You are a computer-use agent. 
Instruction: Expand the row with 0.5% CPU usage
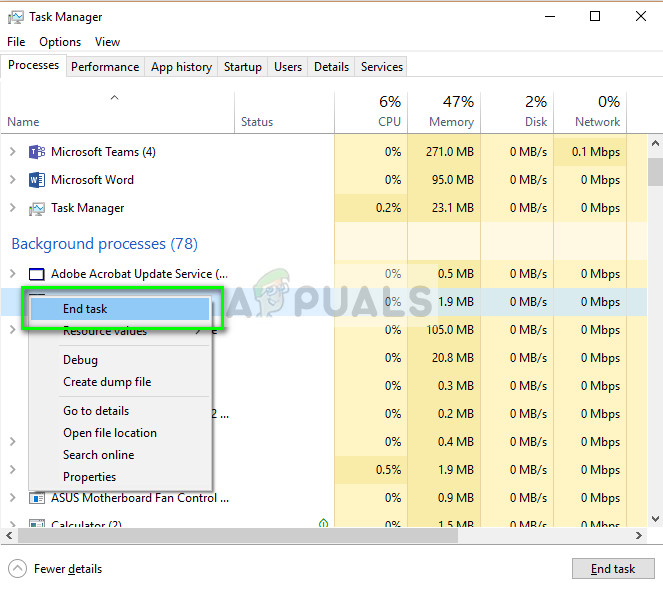click(13, 469)
